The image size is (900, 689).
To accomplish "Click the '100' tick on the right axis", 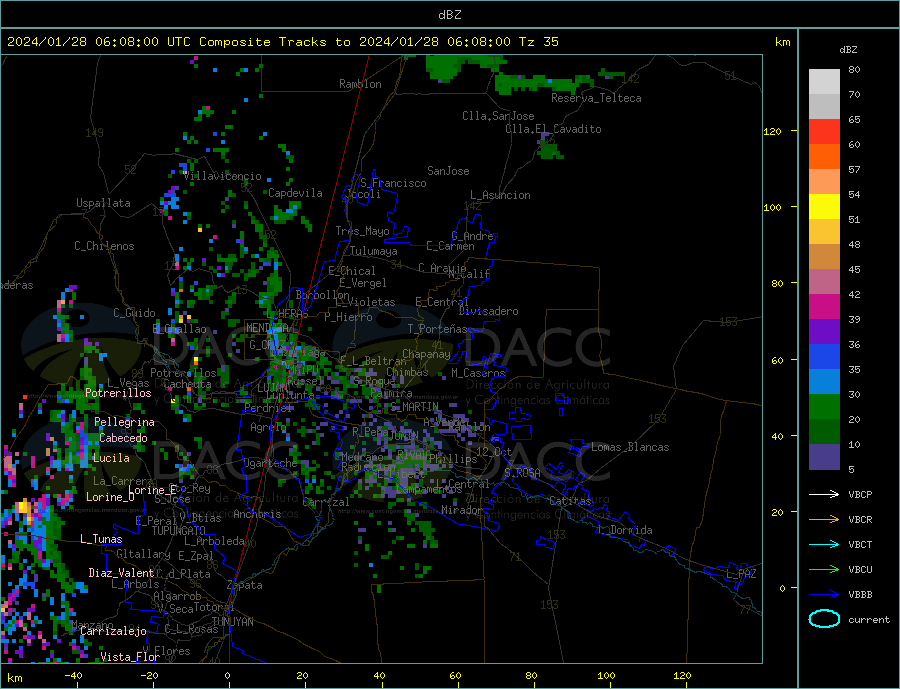I will click(773, 207).
